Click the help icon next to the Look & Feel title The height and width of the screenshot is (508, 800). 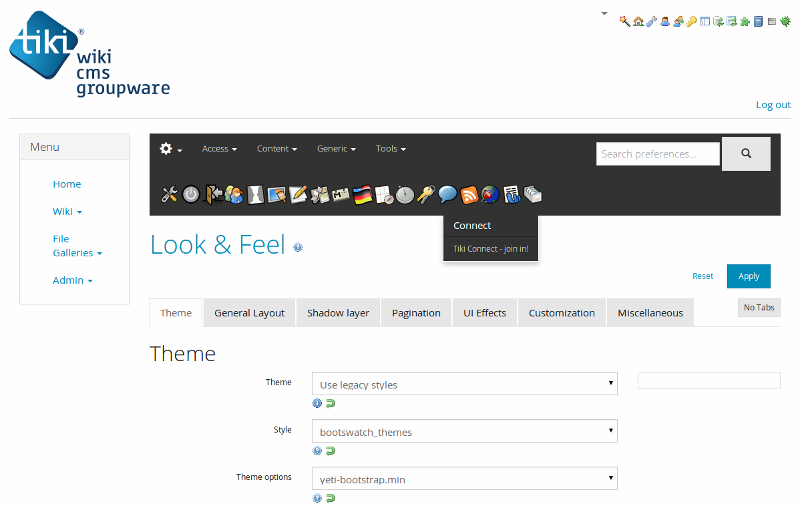click(x=298, y=247)
